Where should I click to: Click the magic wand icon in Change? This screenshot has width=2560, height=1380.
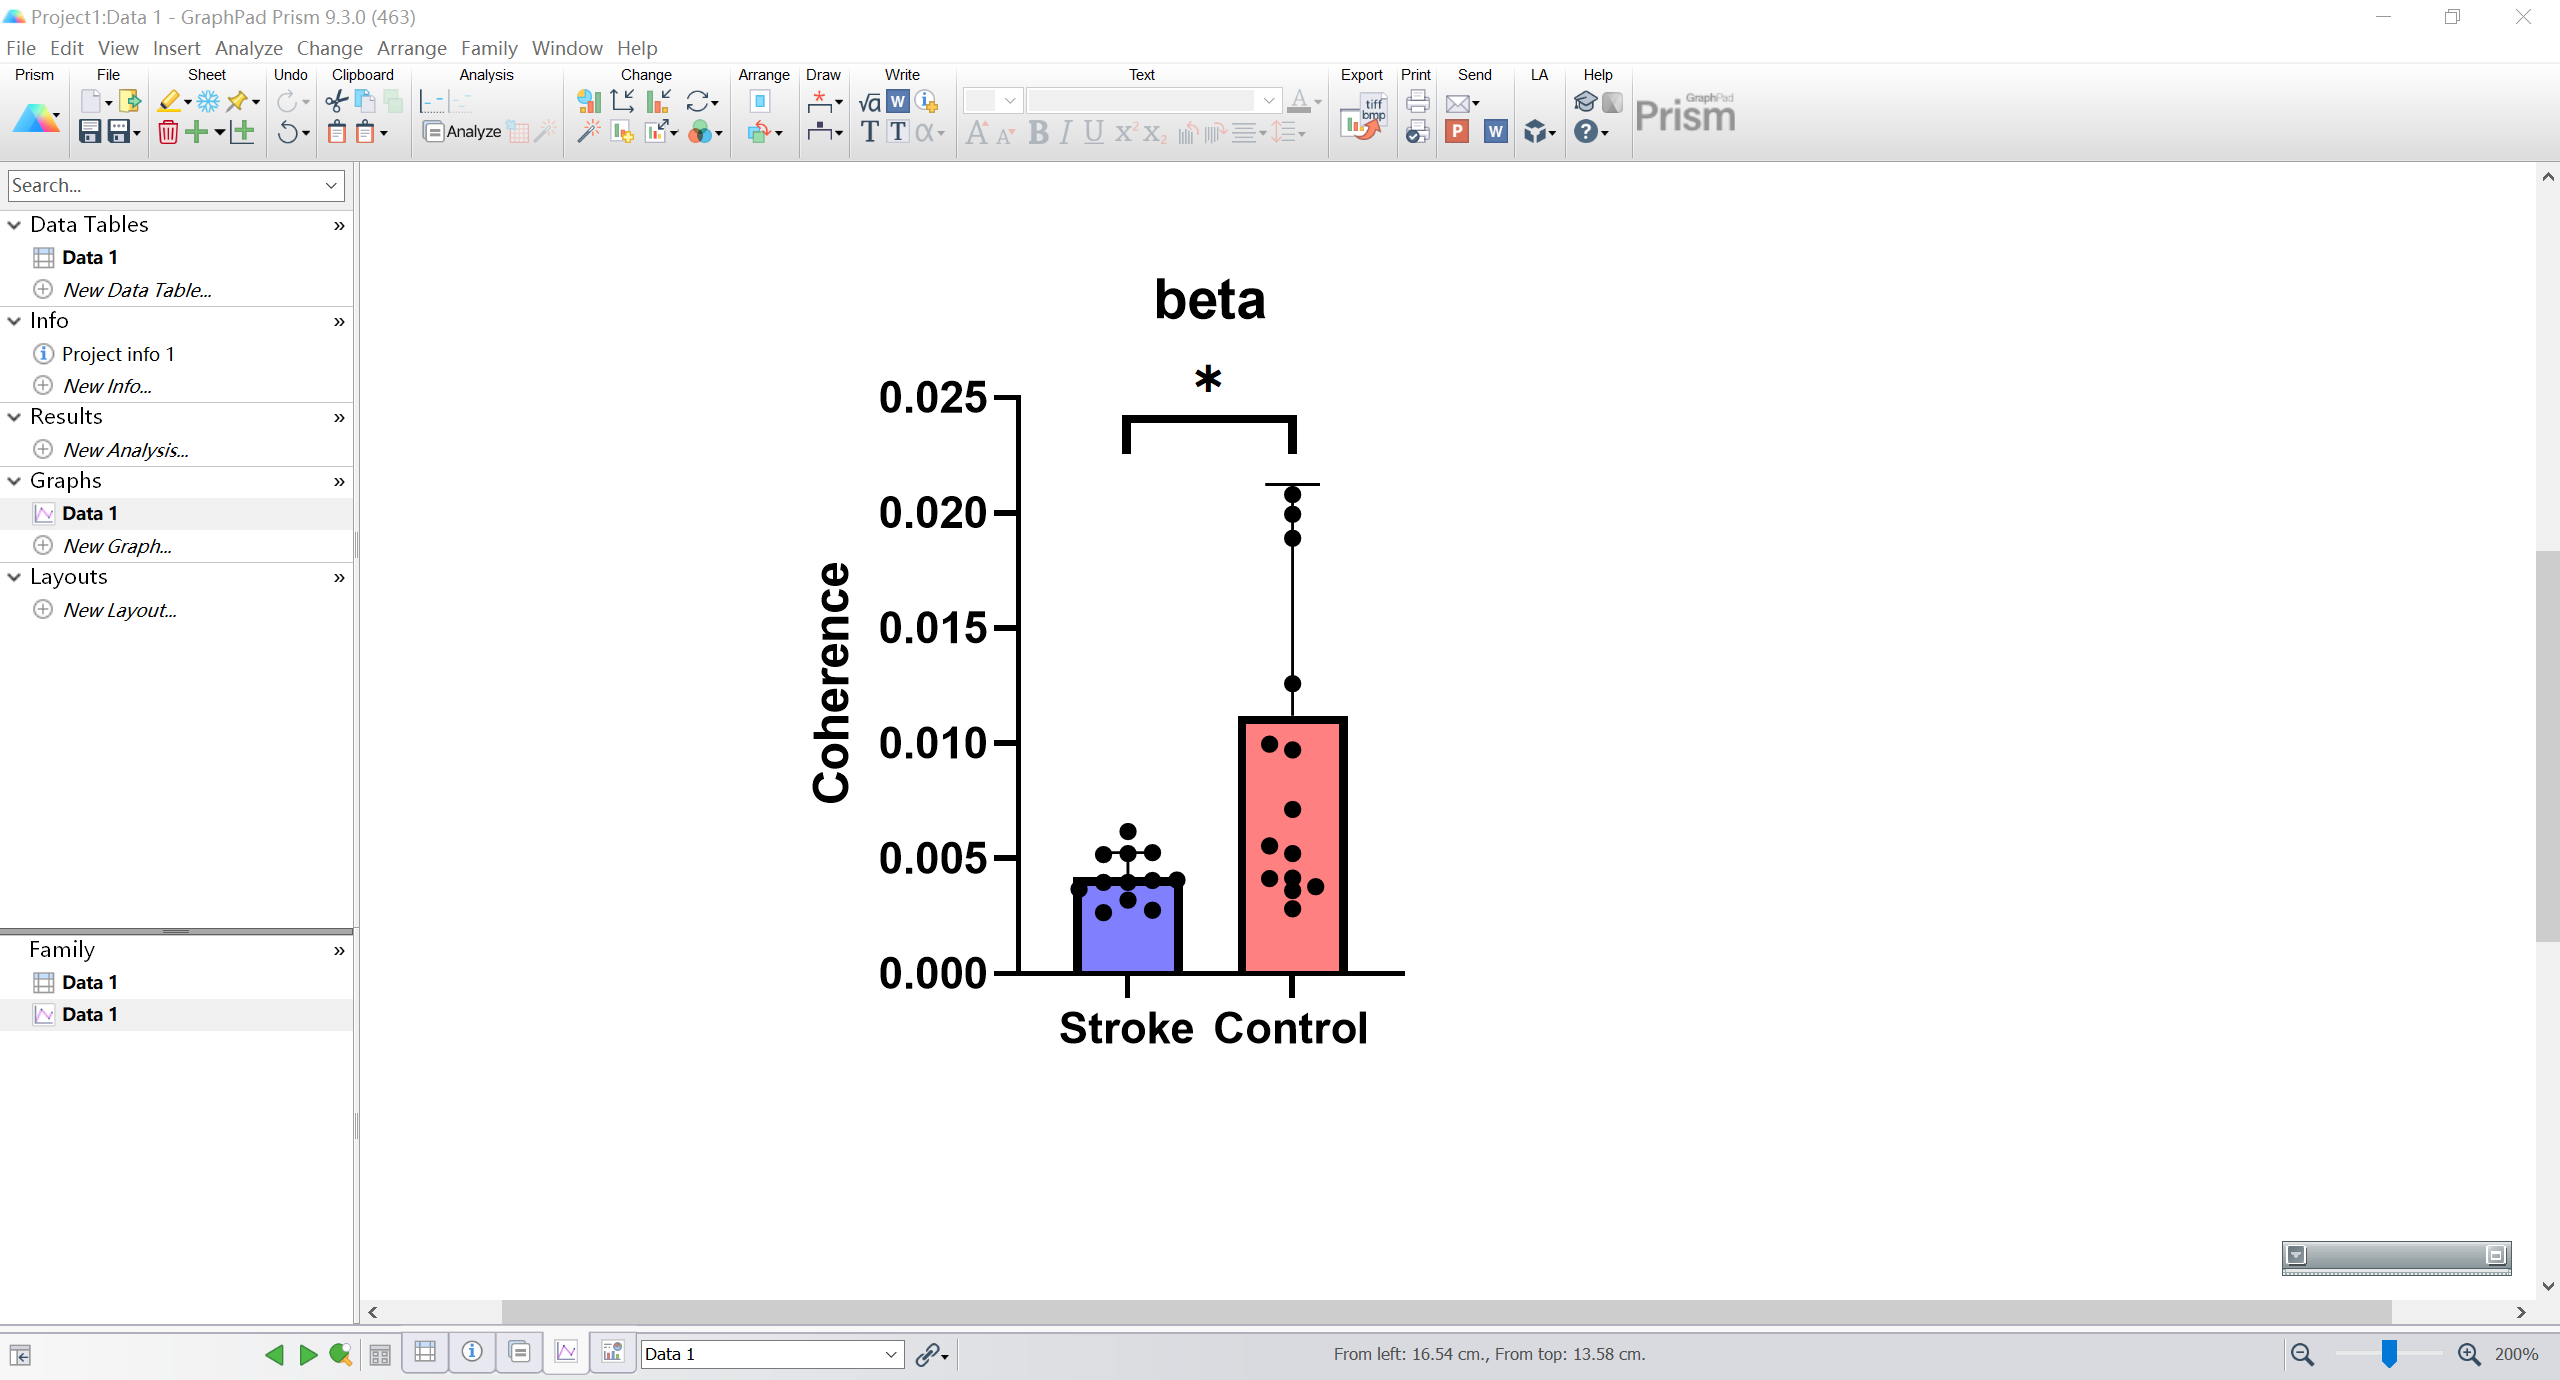tap(589, 132)
